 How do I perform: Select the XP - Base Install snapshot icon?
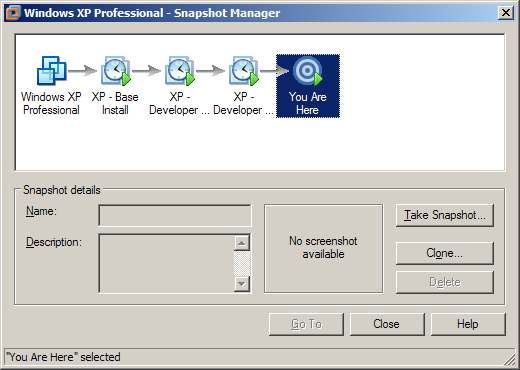[116, 71]
